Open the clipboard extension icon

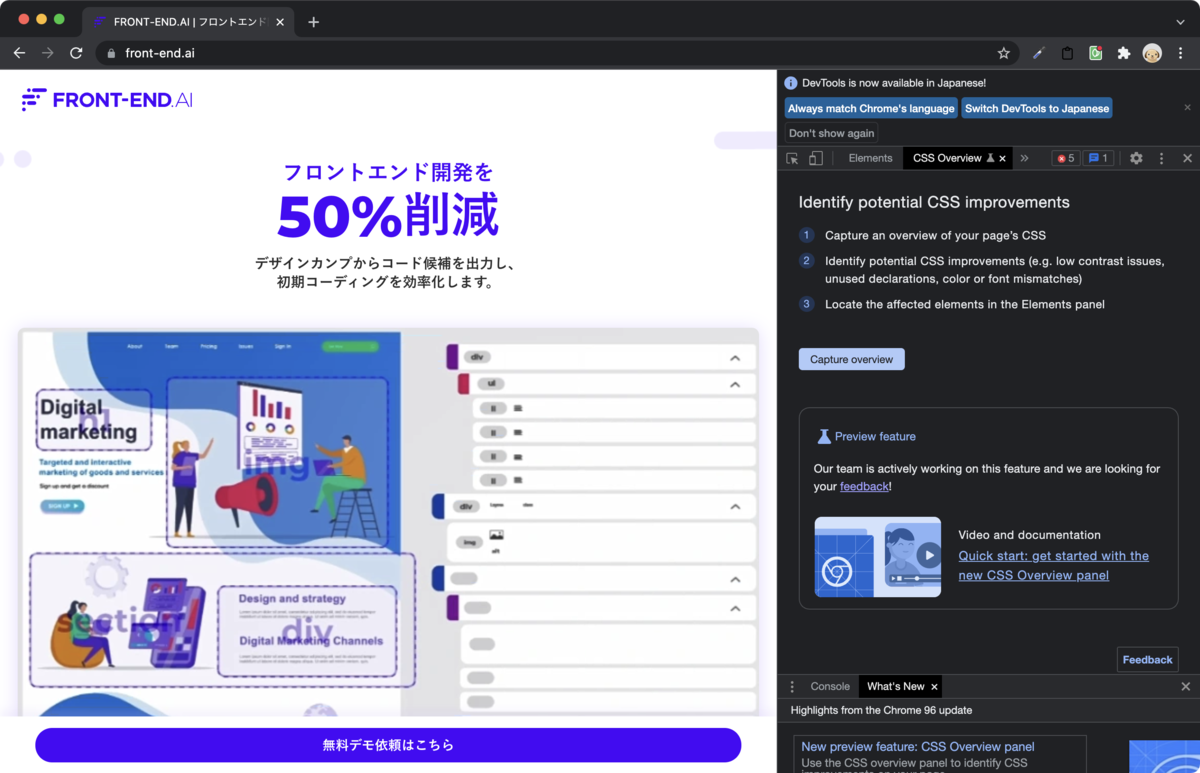click(1067, 53)
